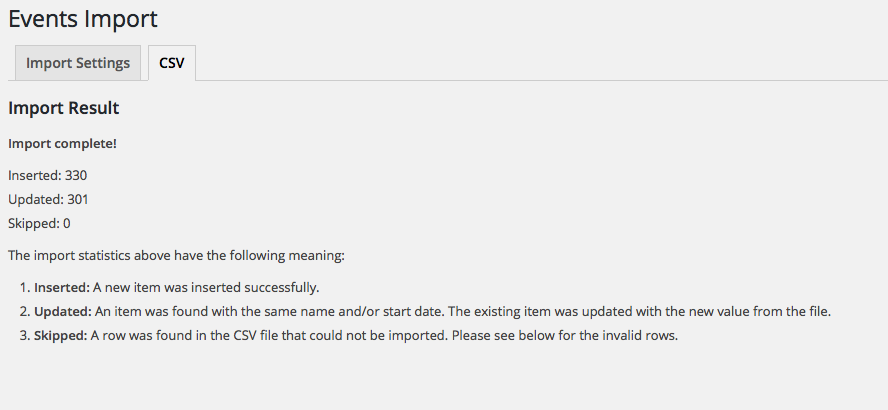888x410 pixels.
Task: Select the CSV tab
Action: [172, 63]
